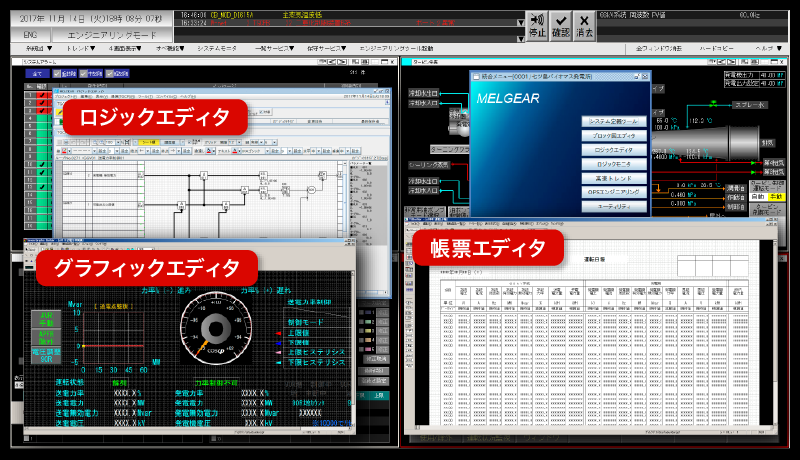Open the トレンド dropdown menu
The width and height of the screenshot is (800, 460).
pyautogui.click(x=80, y=48)
